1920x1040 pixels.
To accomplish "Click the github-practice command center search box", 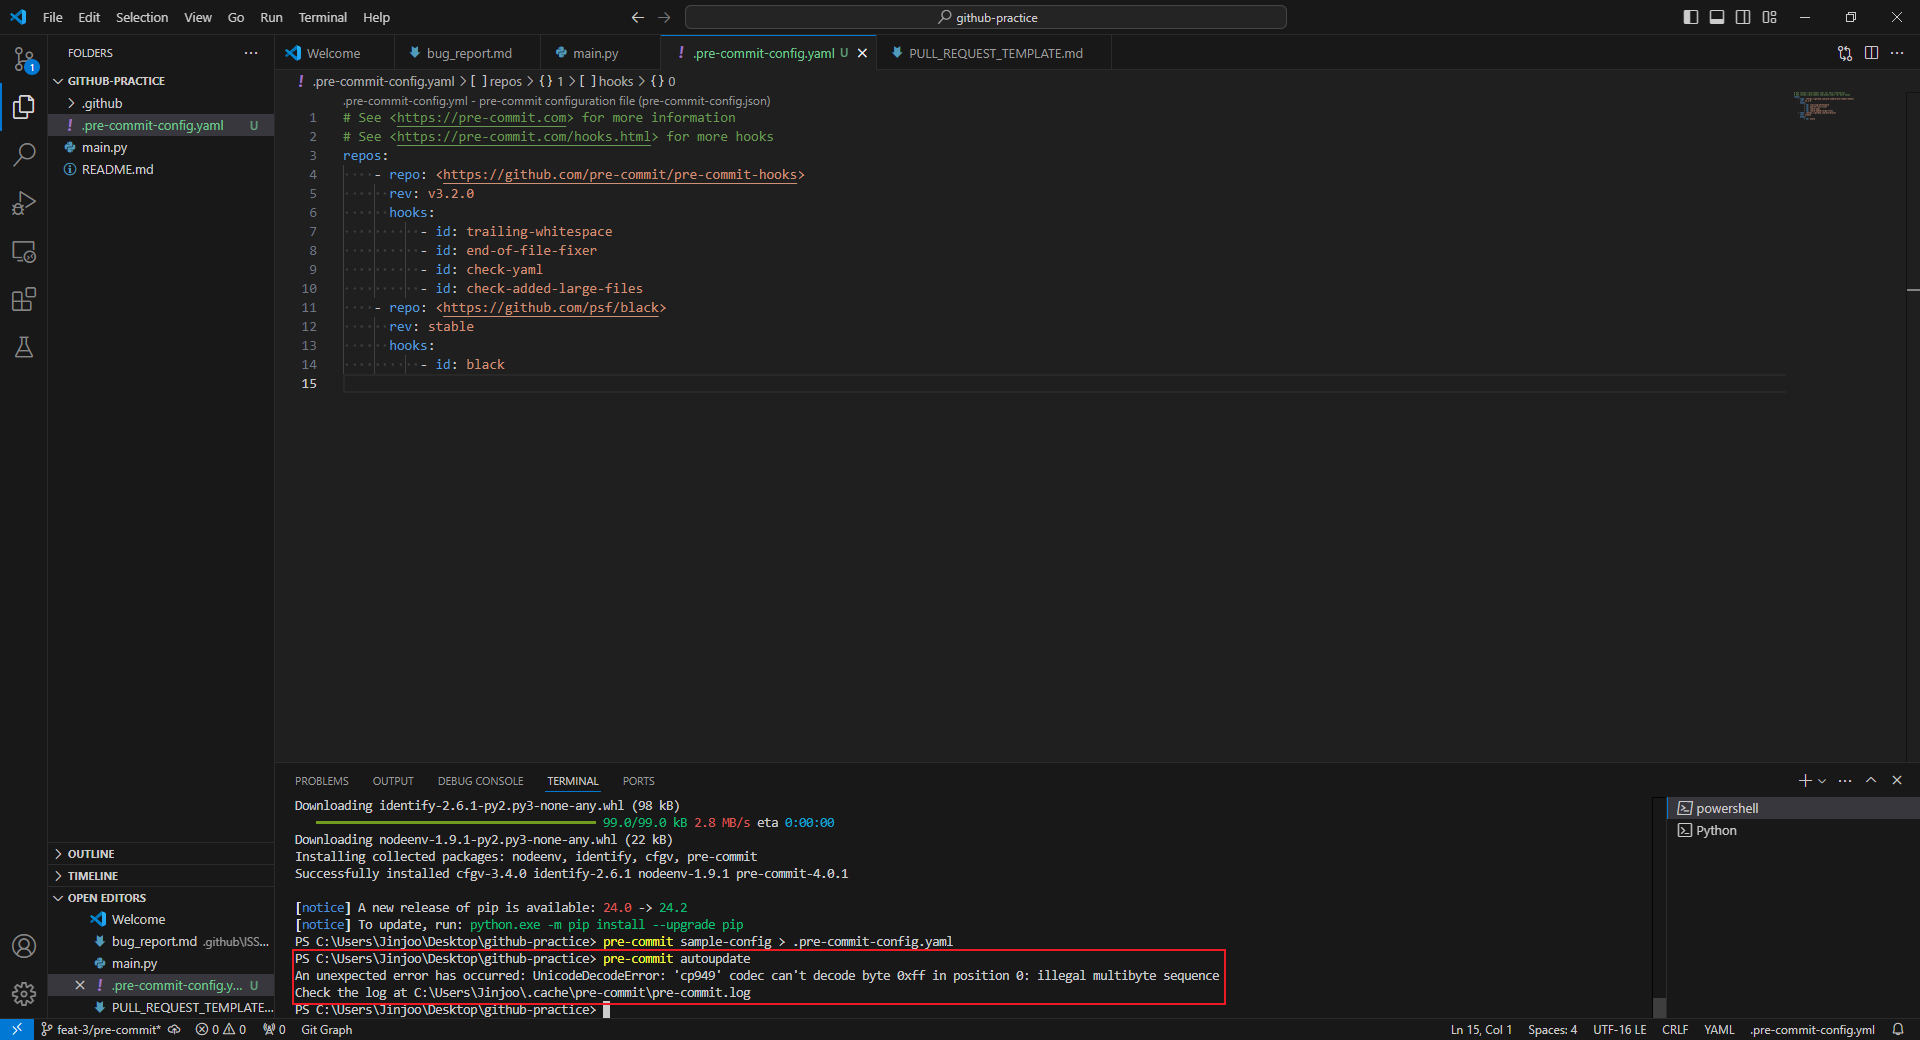I will (x=986, y=17).
